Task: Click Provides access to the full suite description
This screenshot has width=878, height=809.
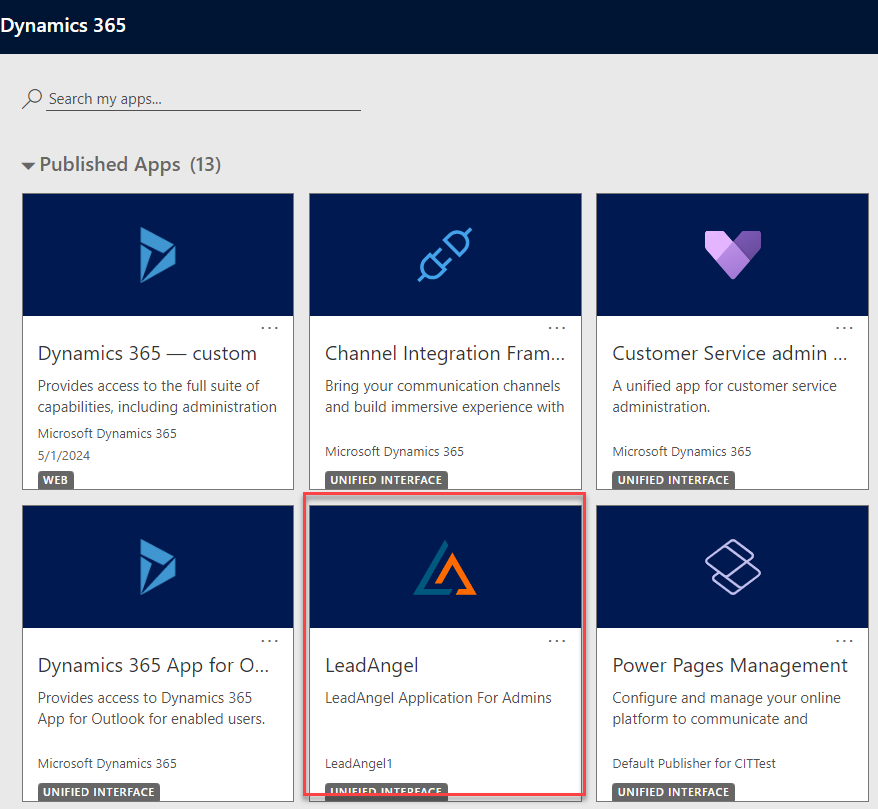Action: coord(157,396)
